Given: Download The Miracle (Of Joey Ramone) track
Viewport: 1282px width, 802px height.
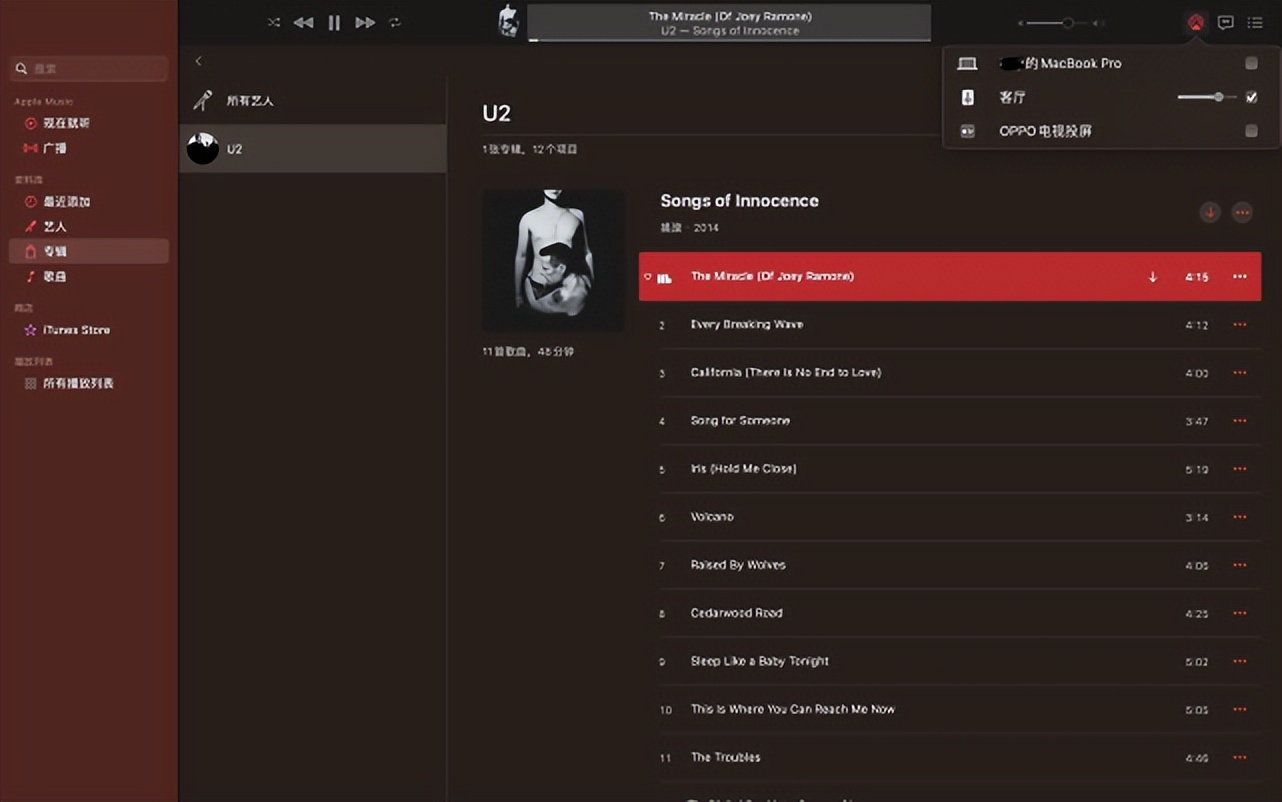Looking at the screenshot, I should (1152, 277).
